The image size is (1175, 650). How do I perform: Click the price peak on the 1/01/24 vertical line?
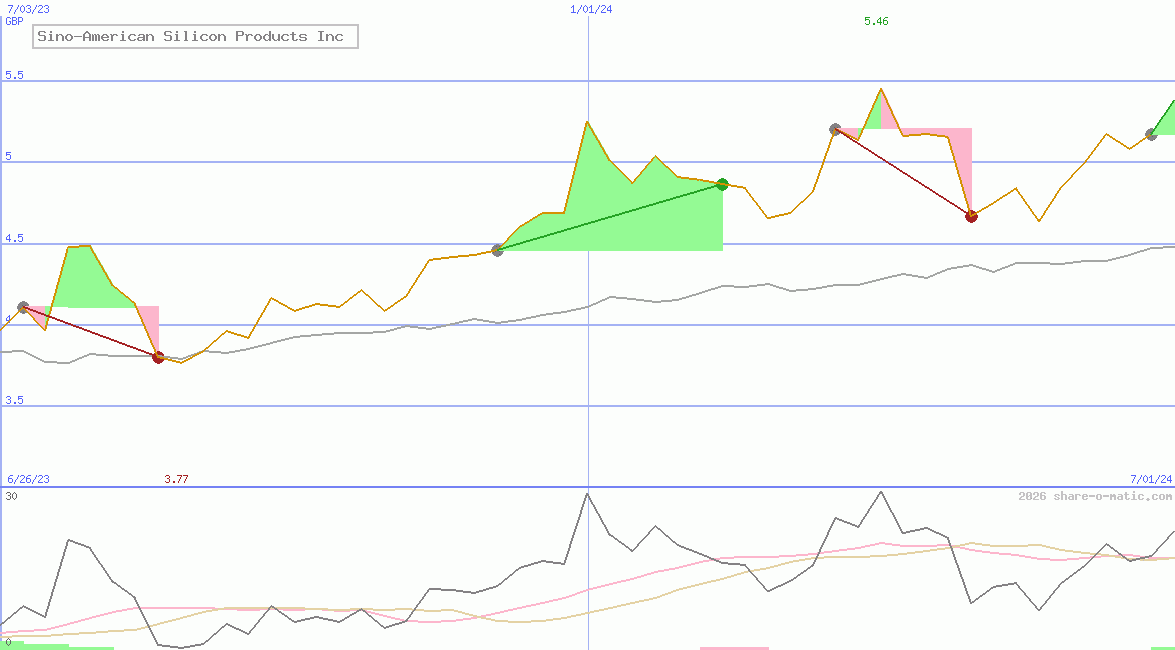[588, 121]
